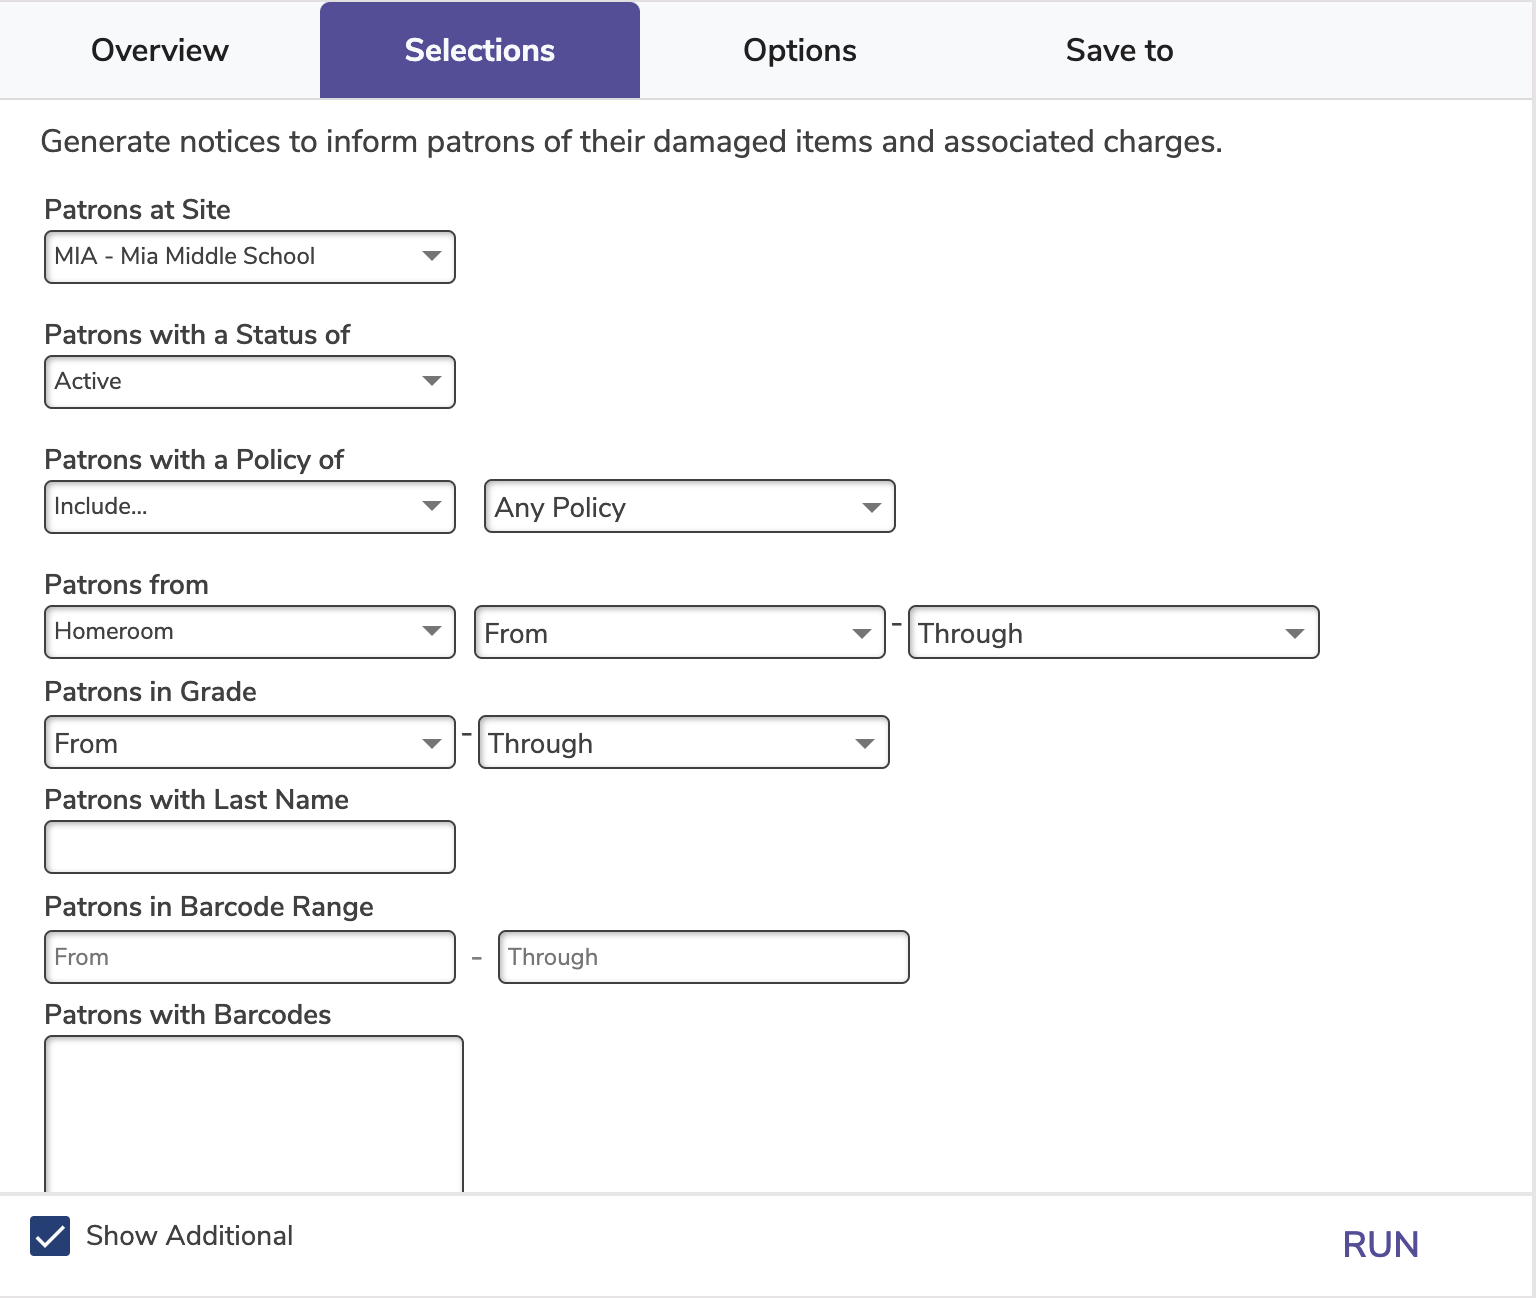Click the Barcode Range From field
1536x1298 pixels.
[250, 957]
